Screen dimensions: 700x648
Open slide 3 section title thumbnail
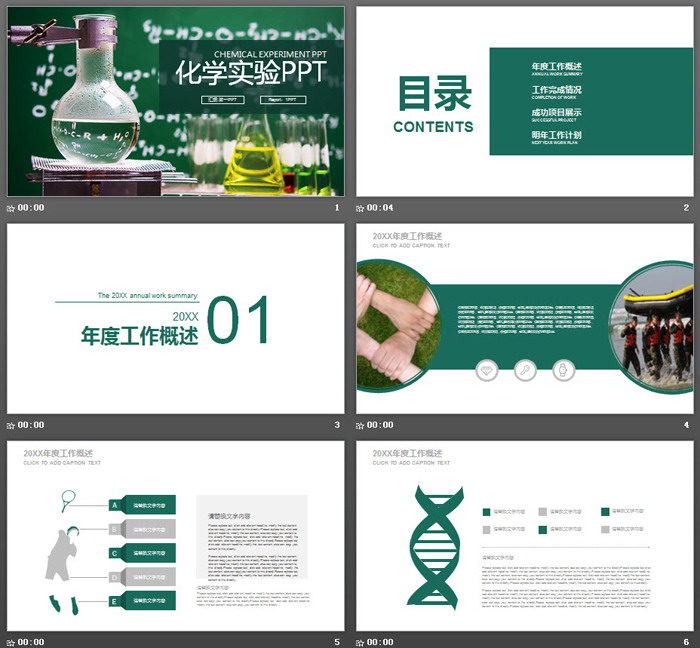(175, 319)
